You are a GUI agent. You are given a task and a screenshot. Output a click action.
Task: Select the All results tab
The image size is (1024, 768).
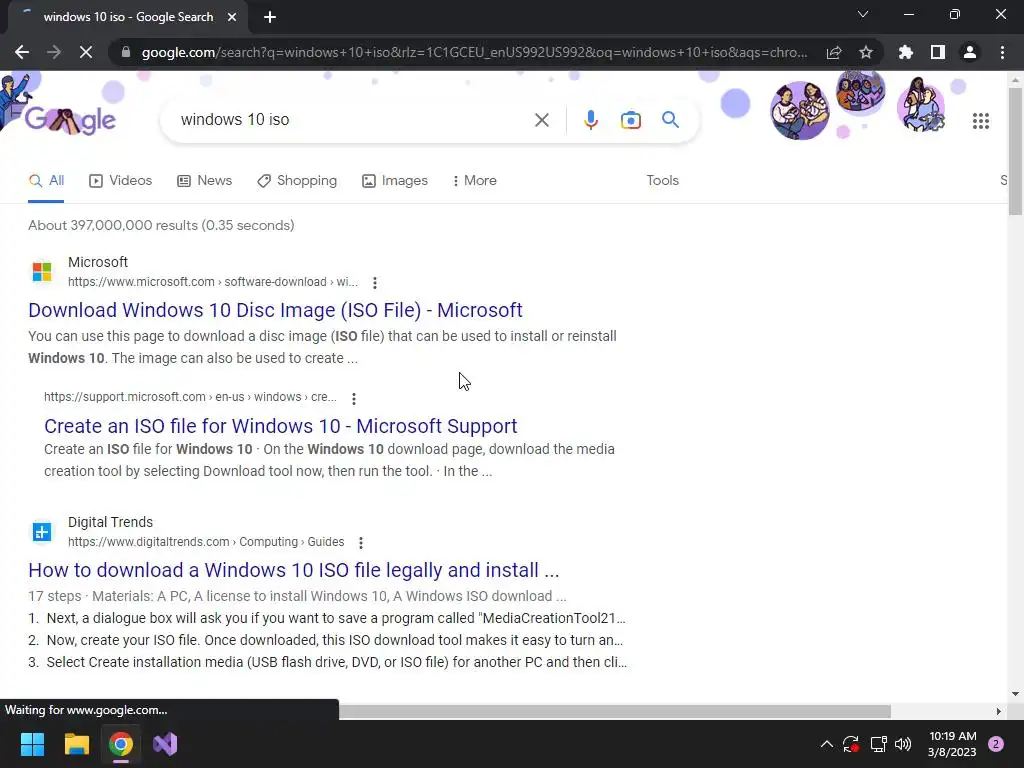[x=46, y=181]
